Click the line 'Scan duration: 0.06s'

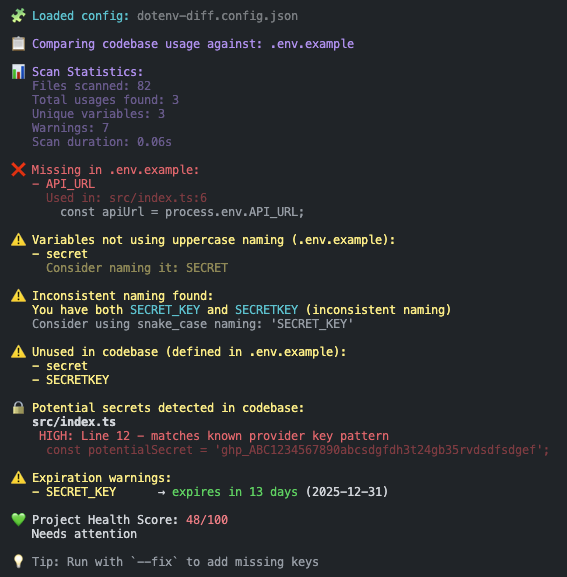tap(102, 142)
